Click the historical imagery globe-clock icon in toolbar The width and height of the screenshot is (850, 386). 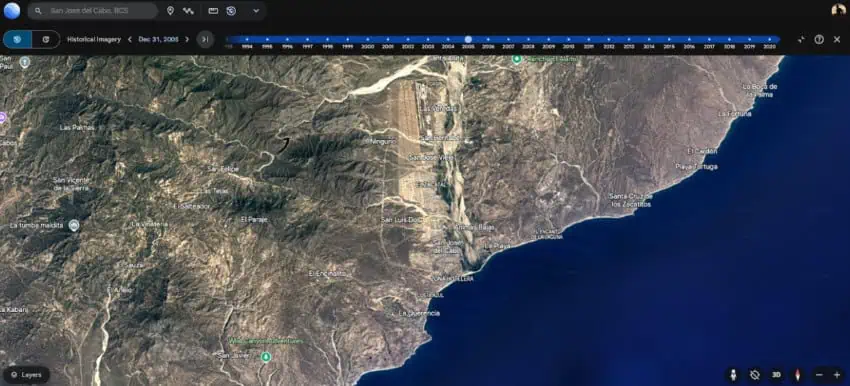click(x=231, y=11)
